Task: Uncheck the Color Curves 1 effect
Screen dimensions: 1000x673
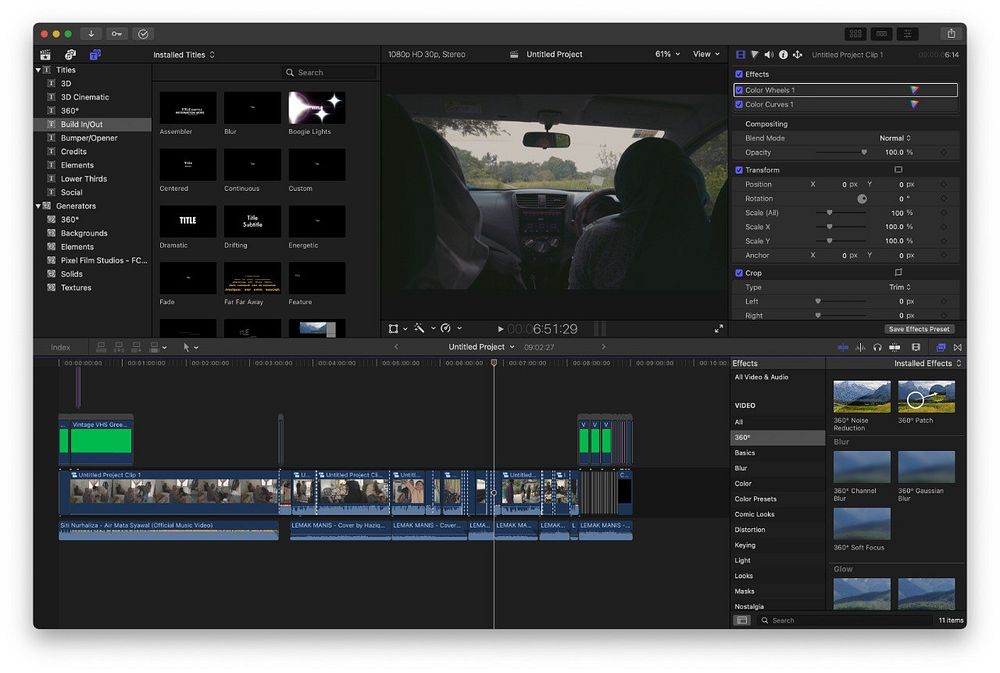Action: pos(739,104)
